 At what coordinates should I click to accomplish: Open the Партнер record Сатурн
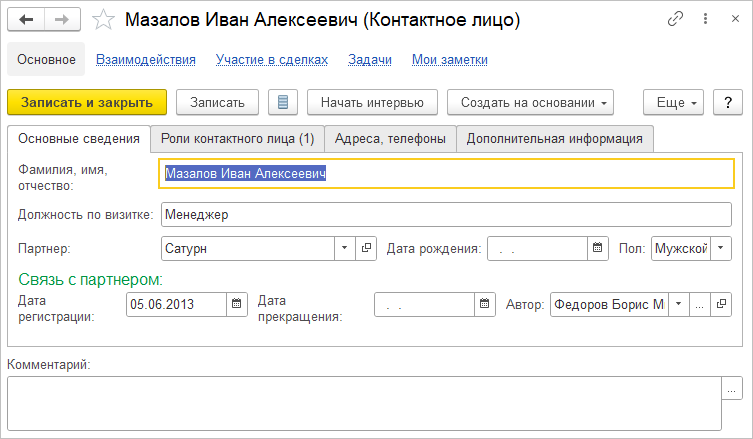366,248
